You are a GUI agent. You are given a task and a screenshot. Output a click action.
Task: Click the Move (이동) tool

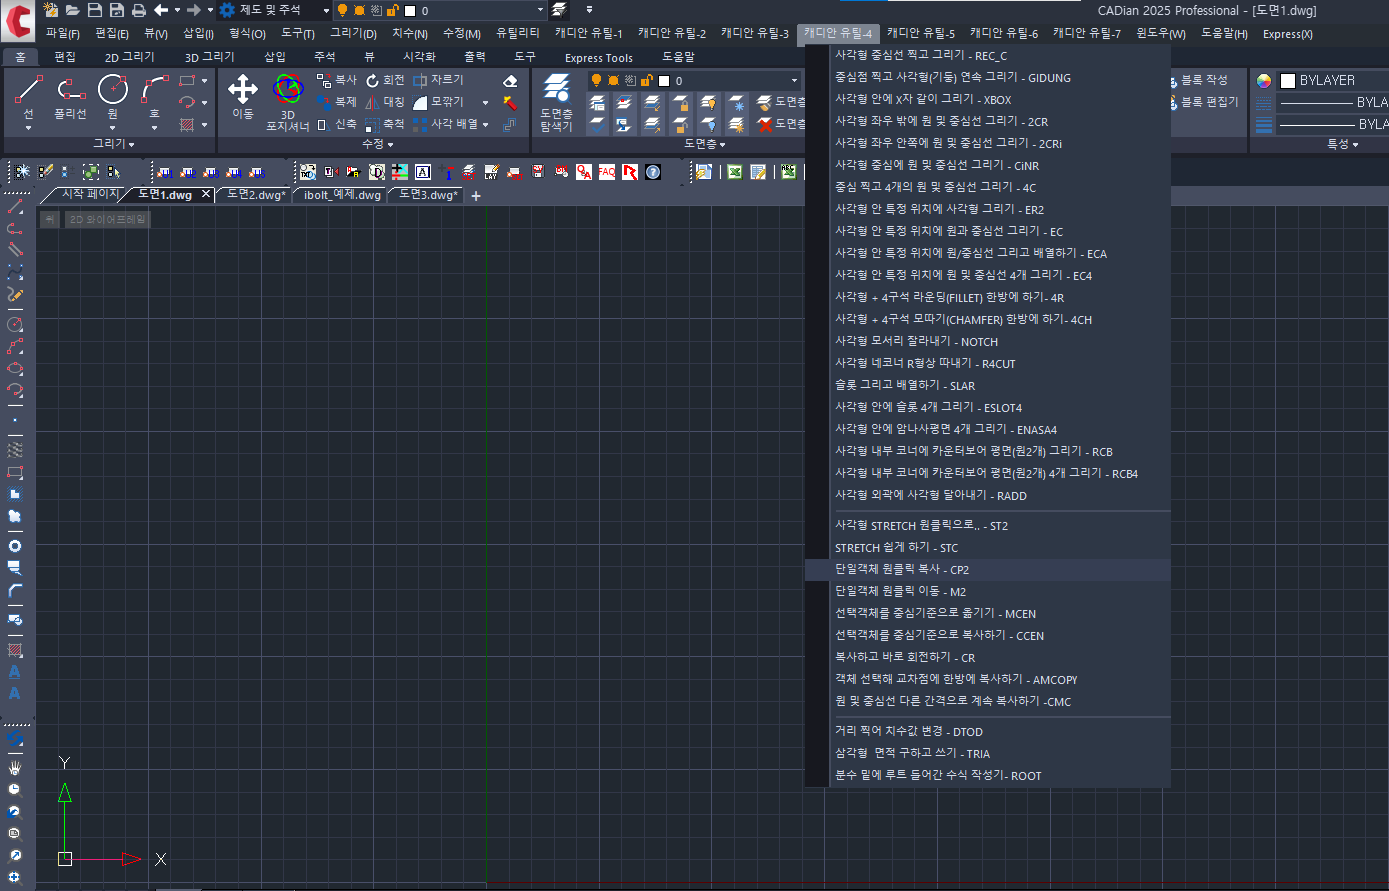[x=243, y=96]
